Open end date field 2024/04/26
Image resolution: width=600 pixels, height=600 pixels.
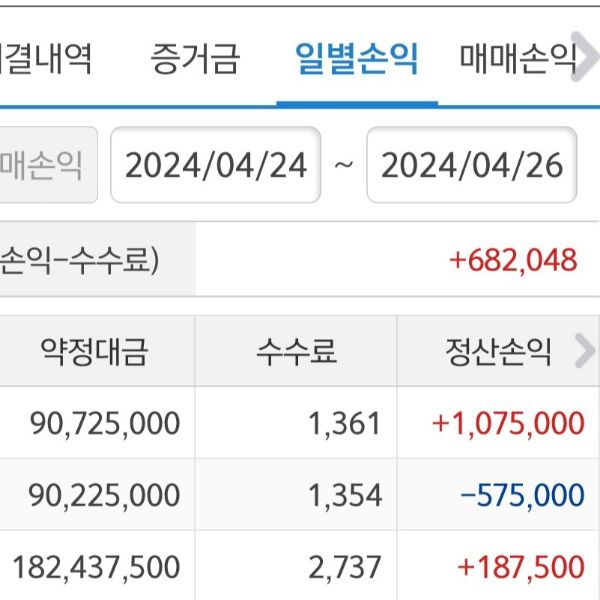(472, 165)
